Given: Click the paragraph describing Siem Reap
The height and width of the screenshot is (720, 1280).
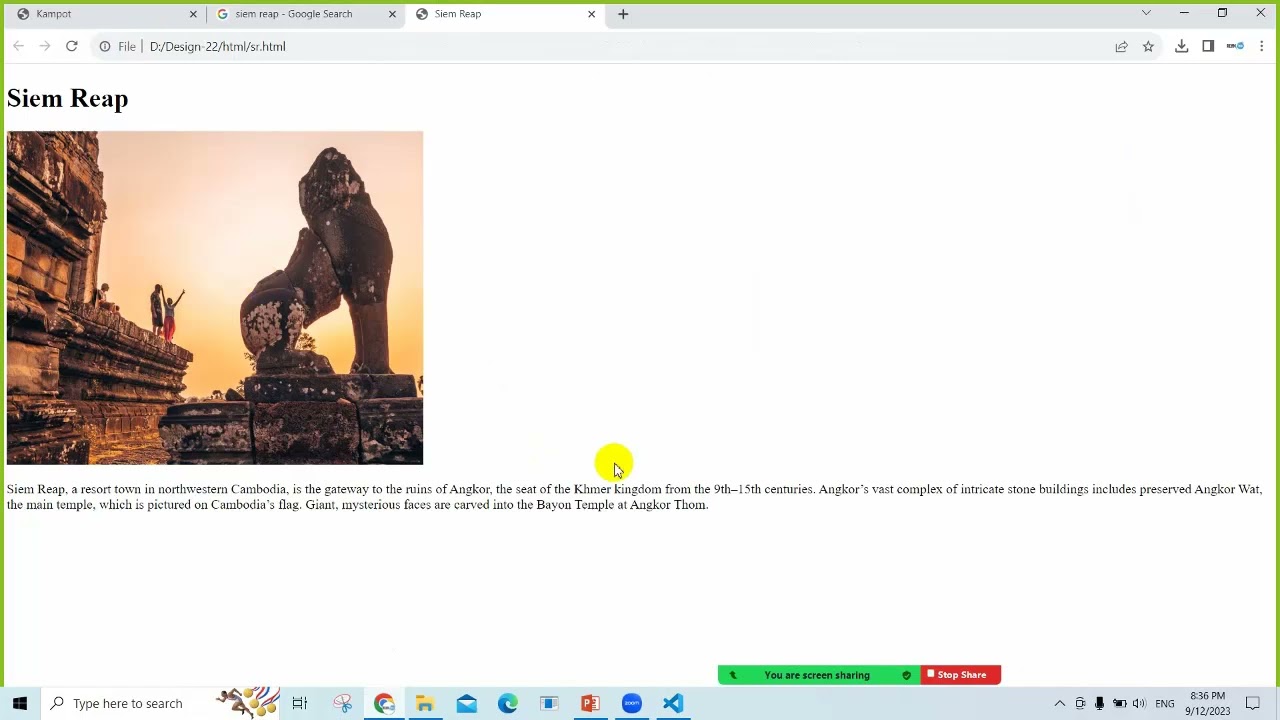Looking at the screenshot, I should [x=634, y=497].
